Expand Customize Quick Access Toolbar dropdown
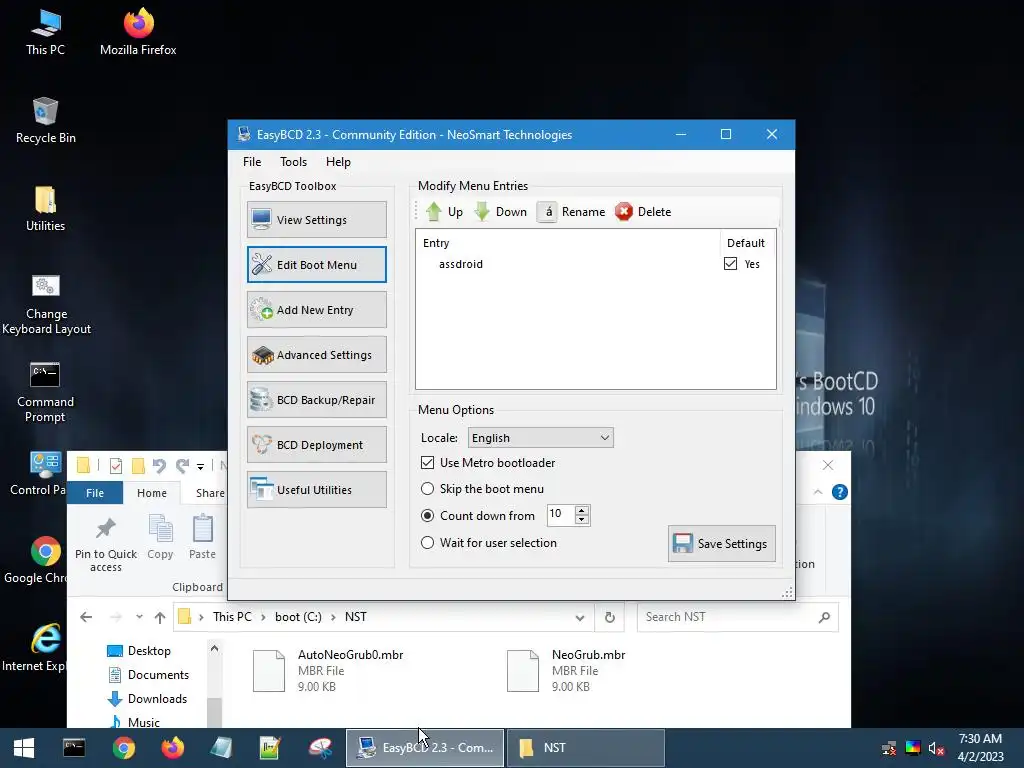This screenshot has height=768, width=1024. (200, 466)
